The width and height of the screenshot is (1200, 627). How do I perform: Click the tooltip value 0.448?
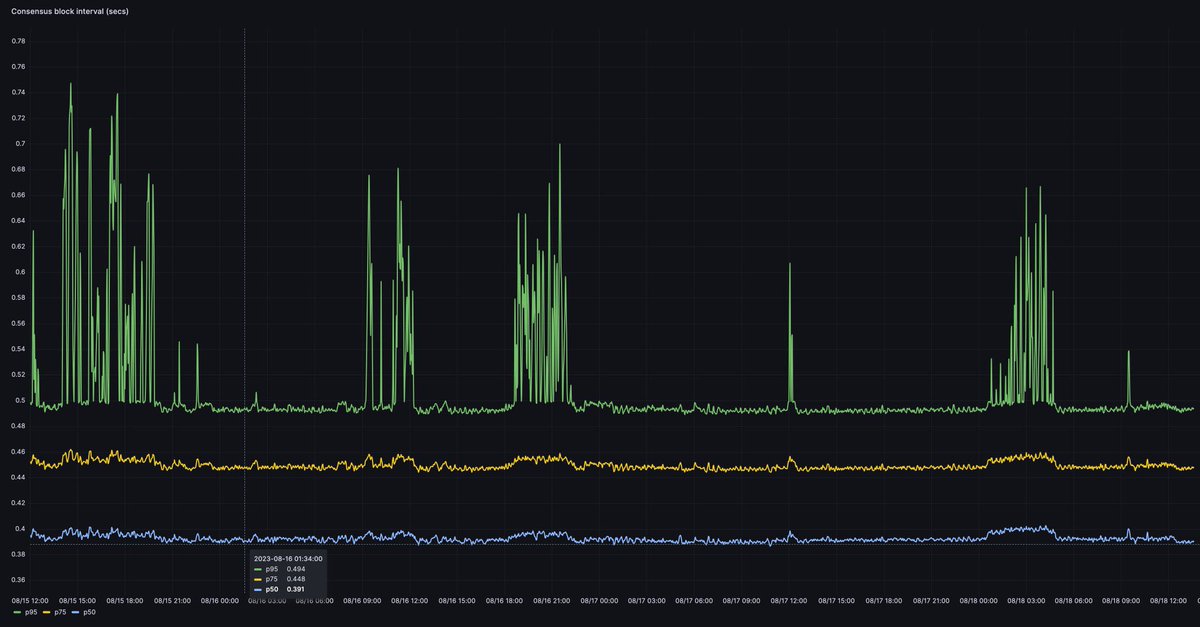click(x=296, y=578)
